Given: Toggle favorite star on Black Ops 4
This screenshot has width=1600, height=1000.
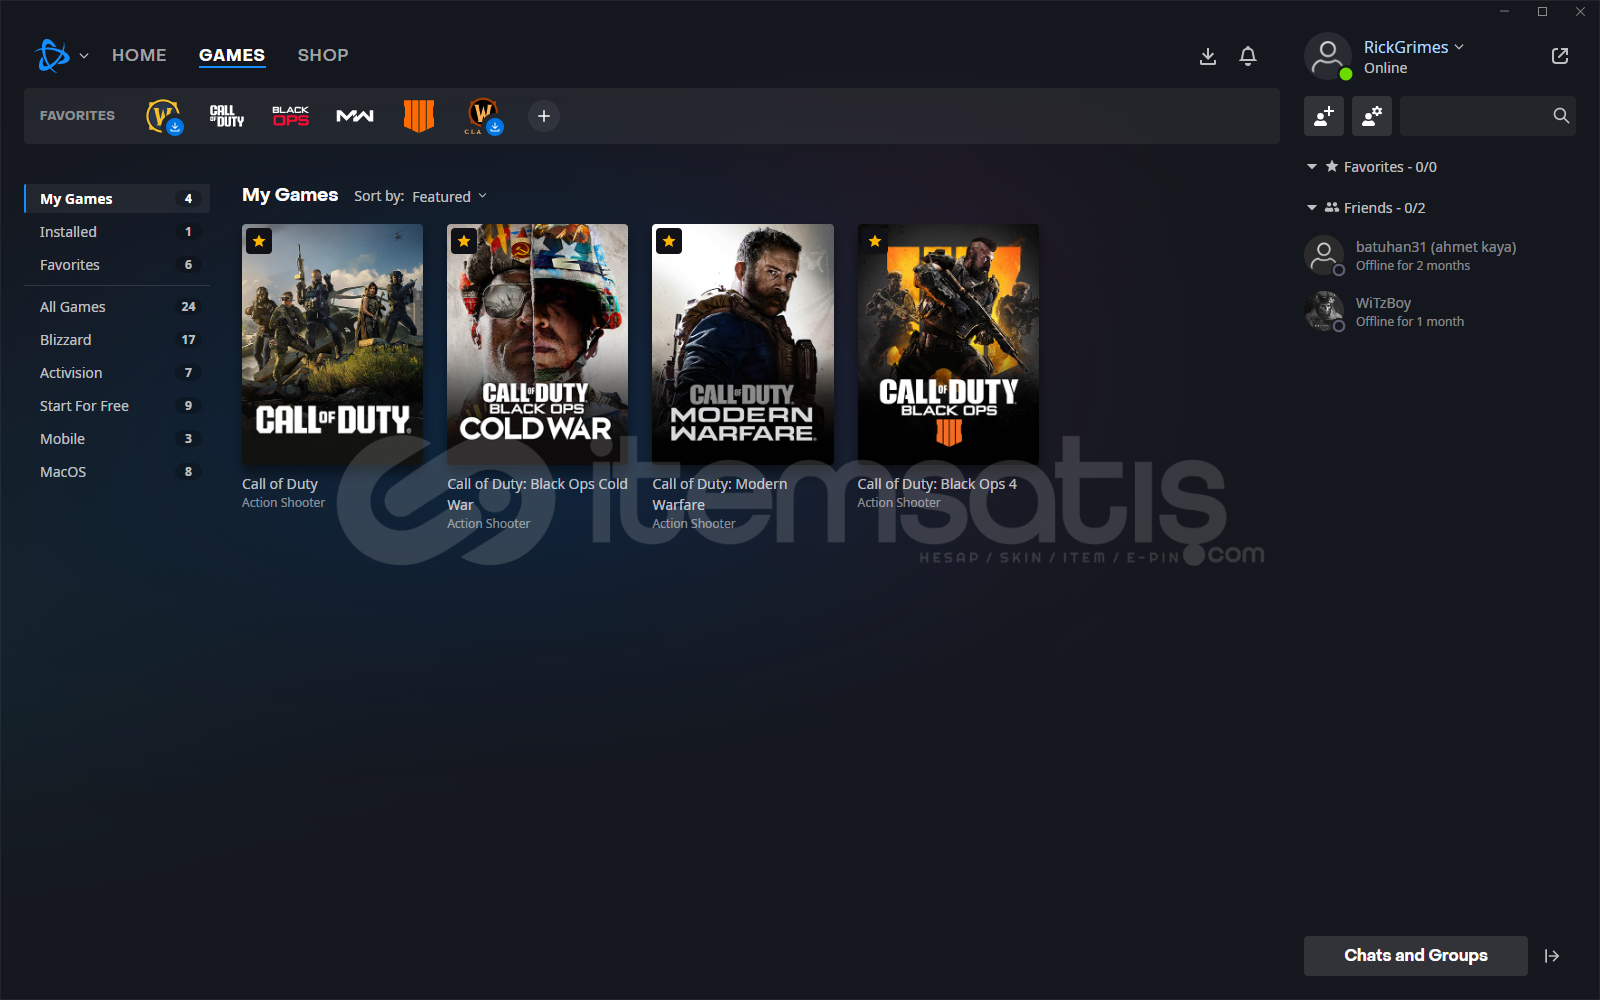Looking at the screenshot, I should (x=875, y=241).
